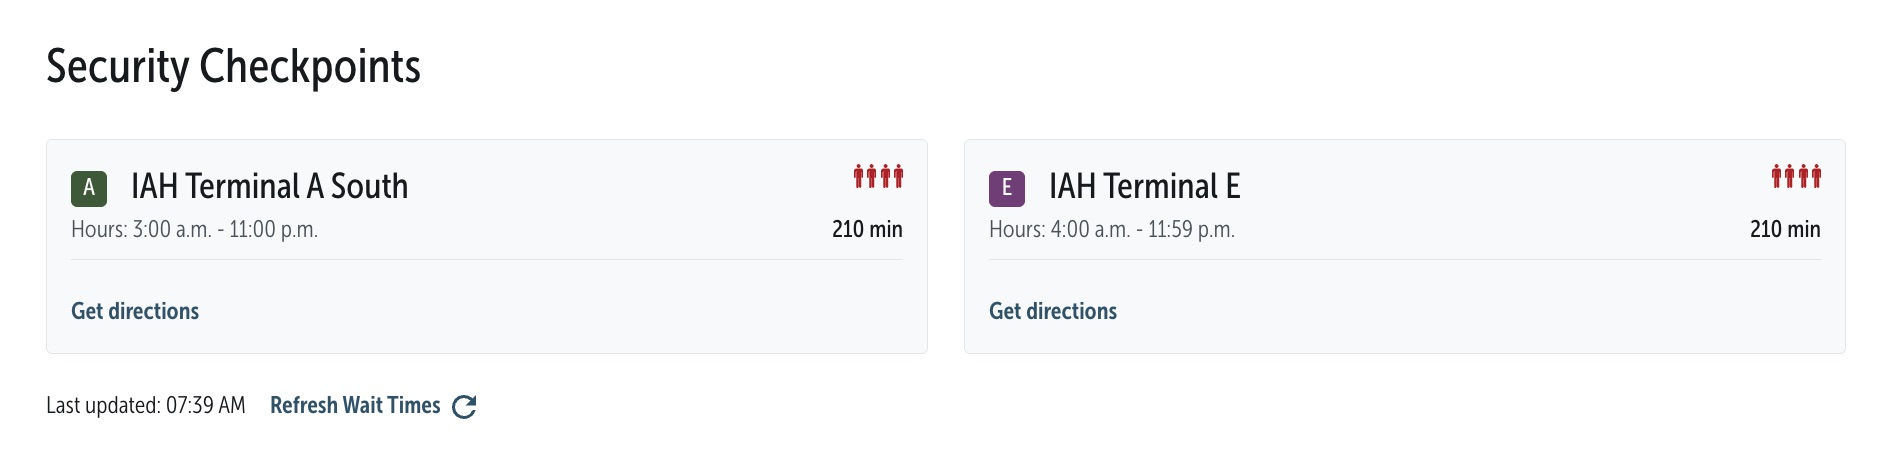Click the purple Terminal E badge icon
This screenshot has height=466, width=1896.
(x=1006, y=188)
